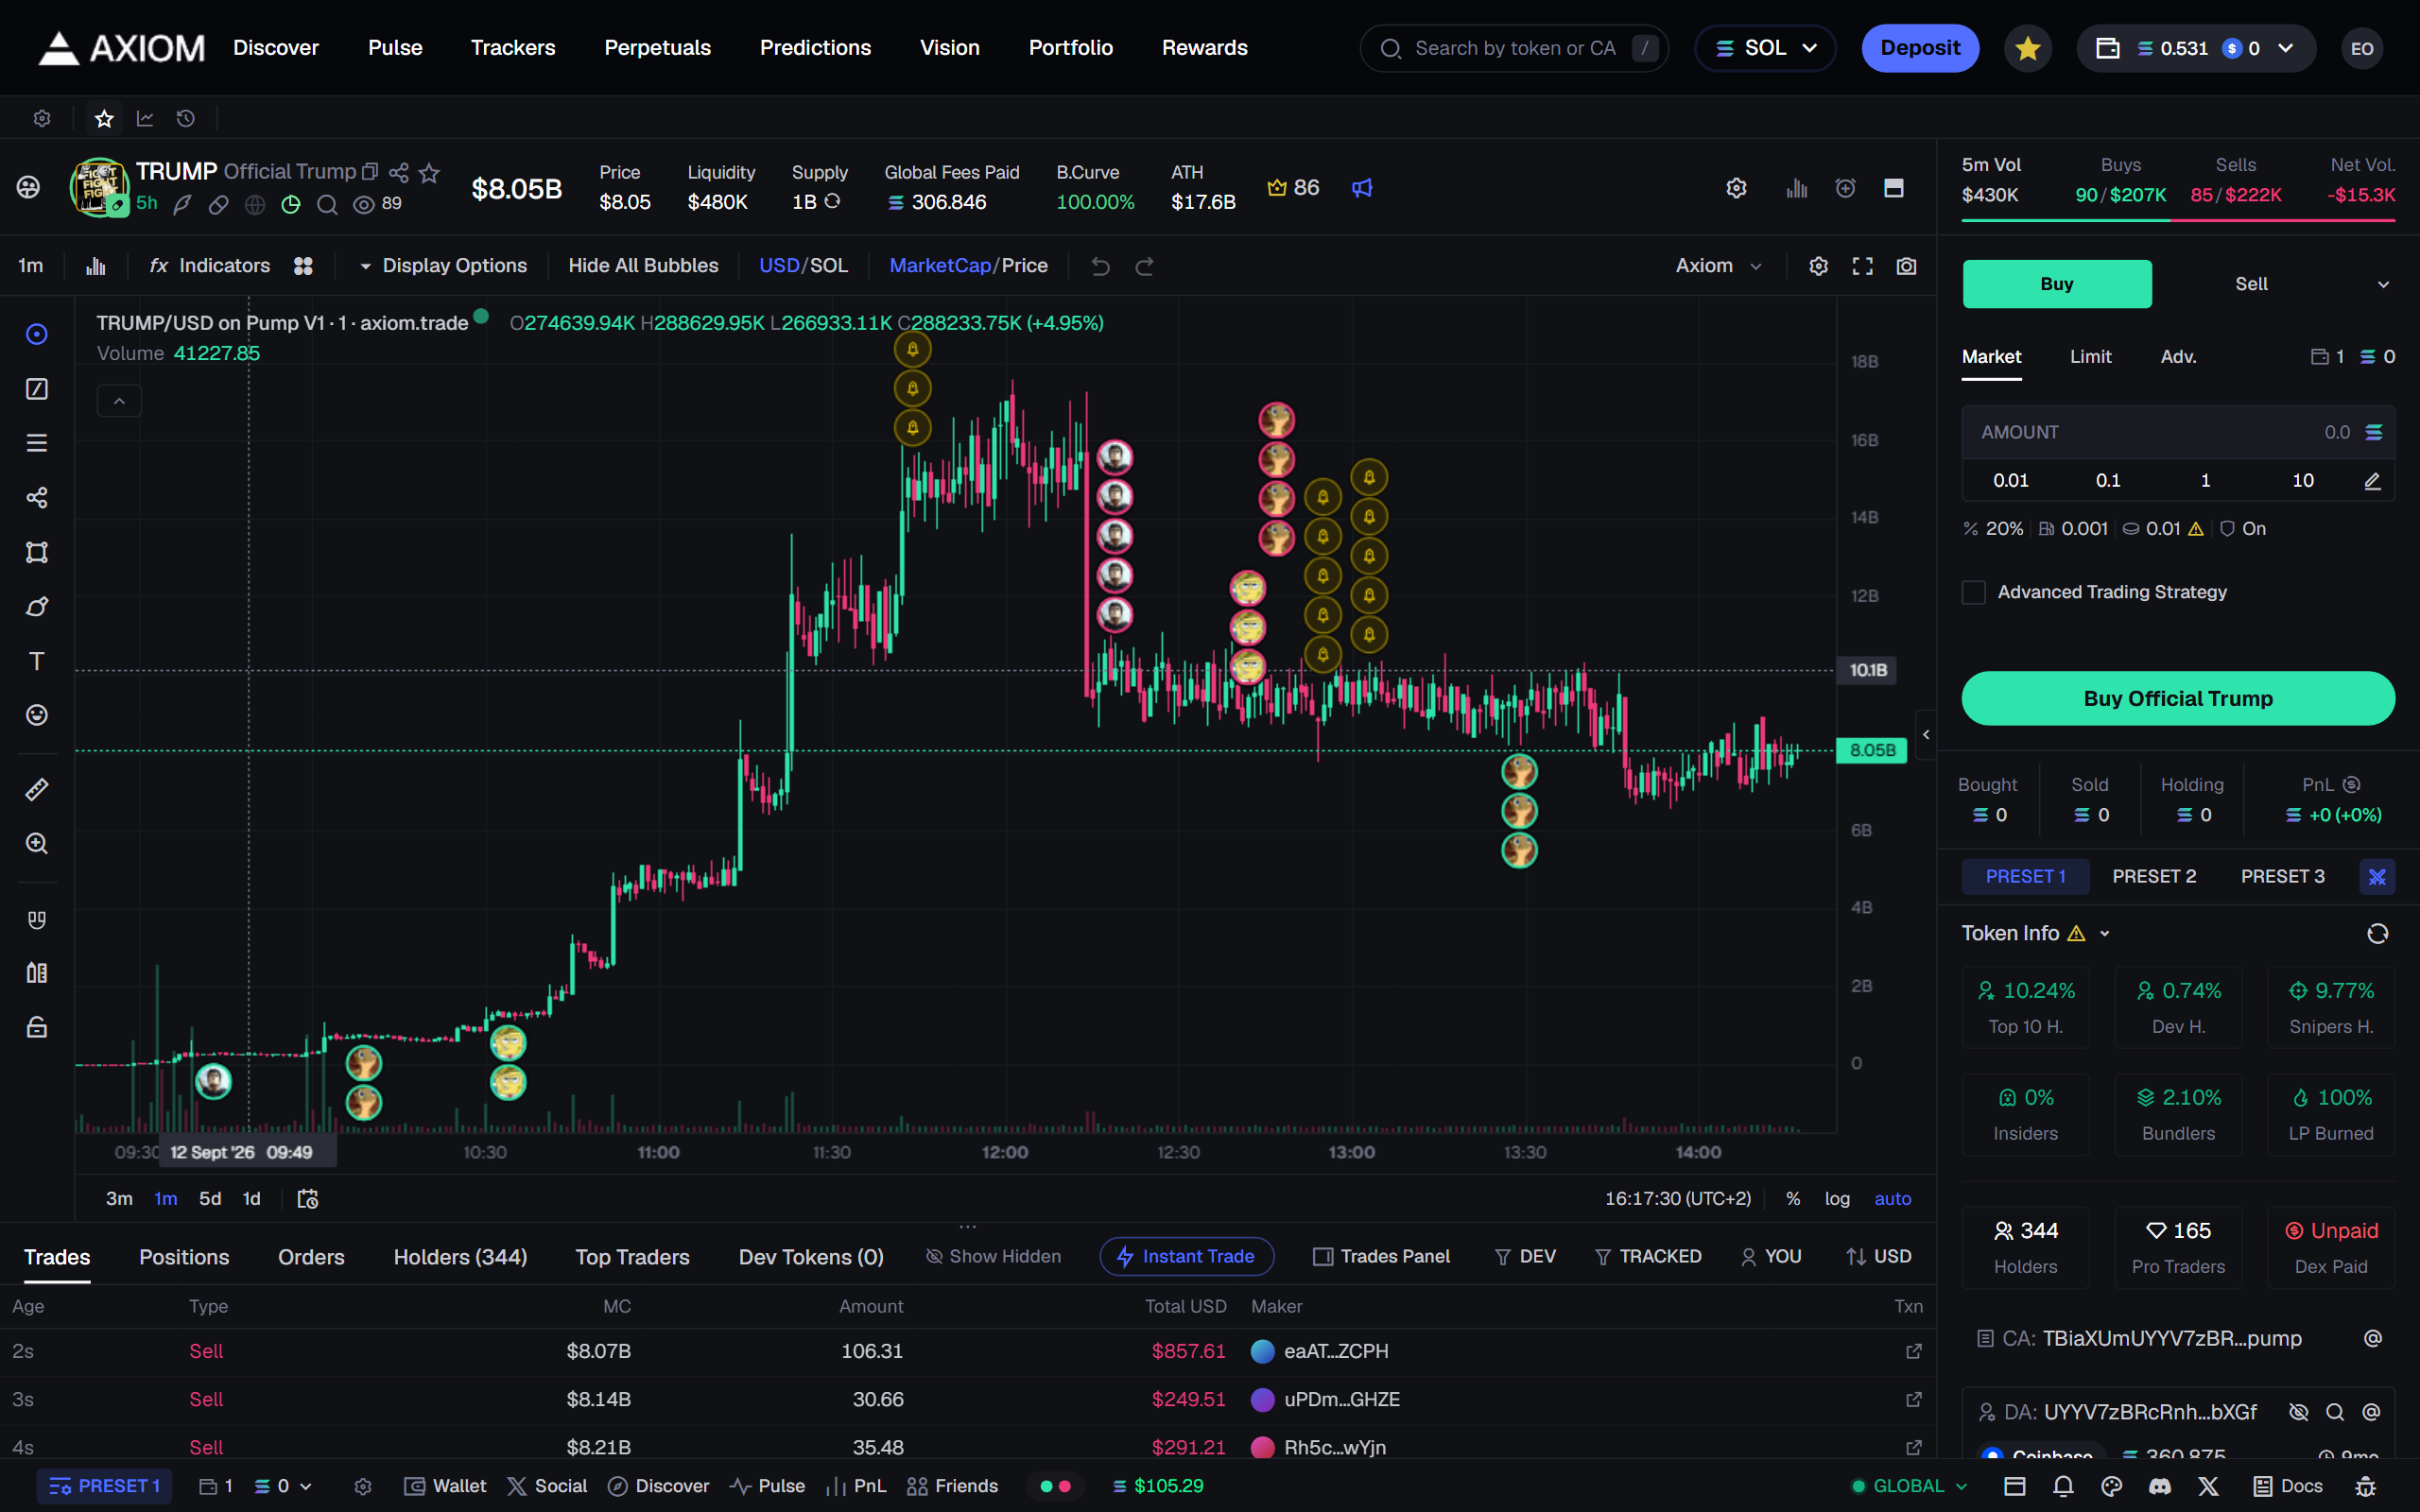The image size is (2420, 1512).
Task: Go to Perpetuals section
Action: coord(657,48)
